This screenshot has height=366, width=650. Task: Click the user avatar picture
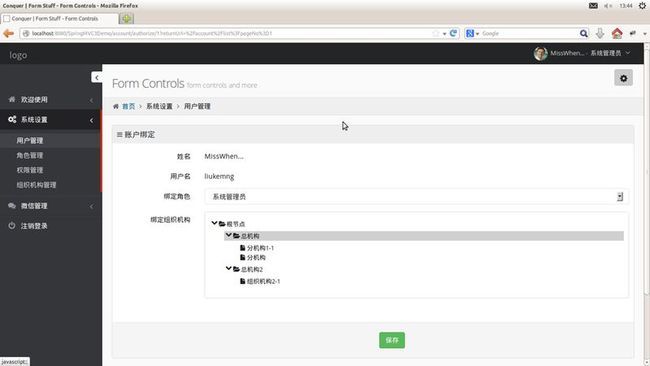[x=540, y=53]
